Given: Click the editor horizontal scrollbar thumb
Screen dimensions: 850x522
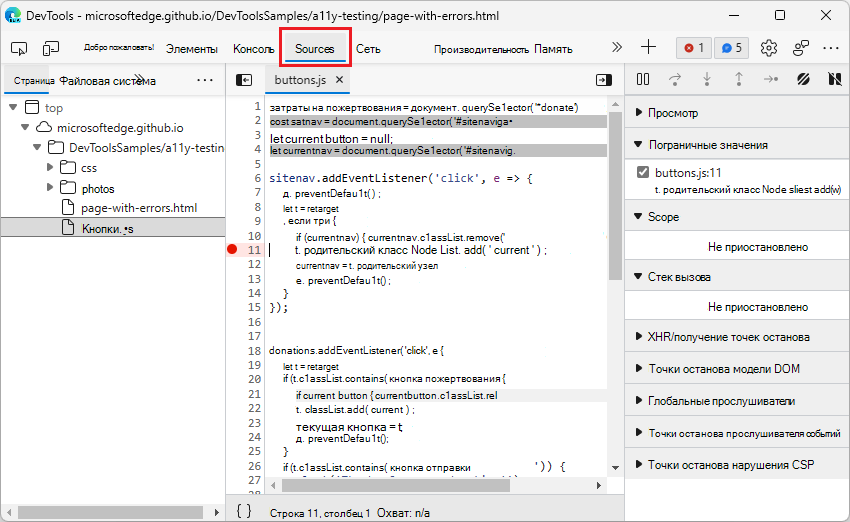Looking at the screenshot, I should pyautogui.click(x=396, y=485).
